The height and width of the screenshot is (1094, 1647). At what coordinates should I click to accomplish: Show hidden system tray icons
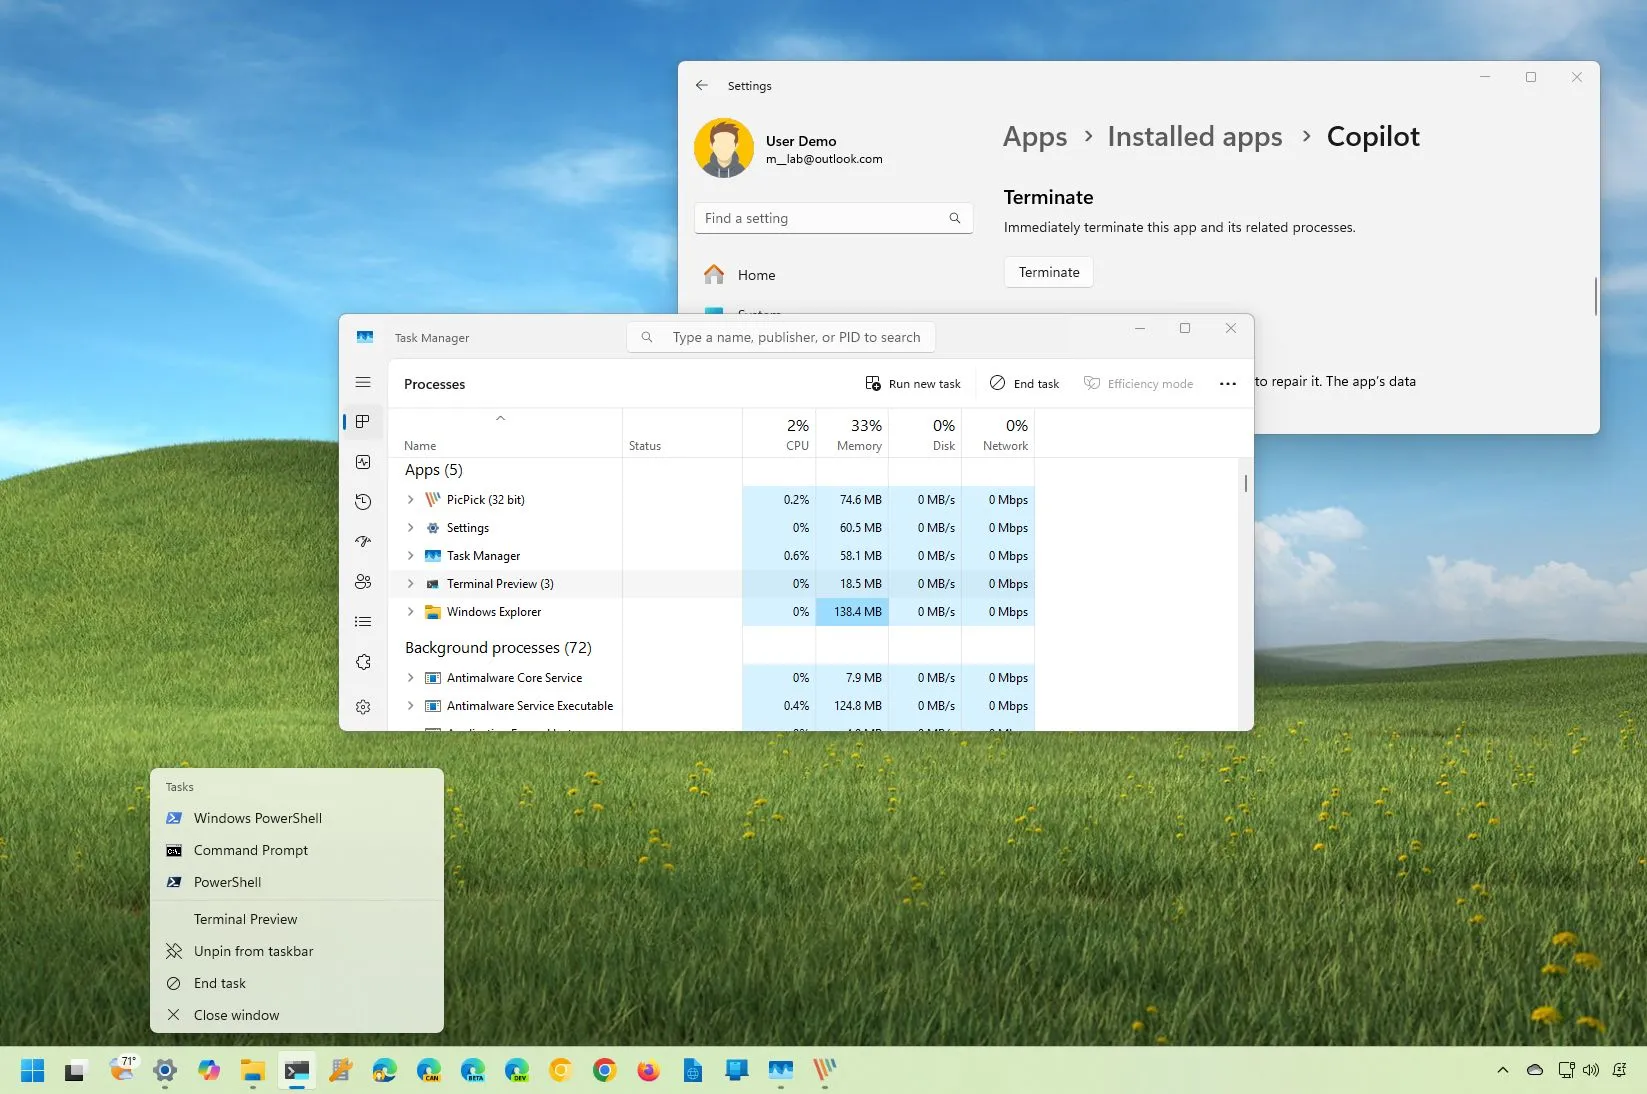click(x=1502, y=1071)
